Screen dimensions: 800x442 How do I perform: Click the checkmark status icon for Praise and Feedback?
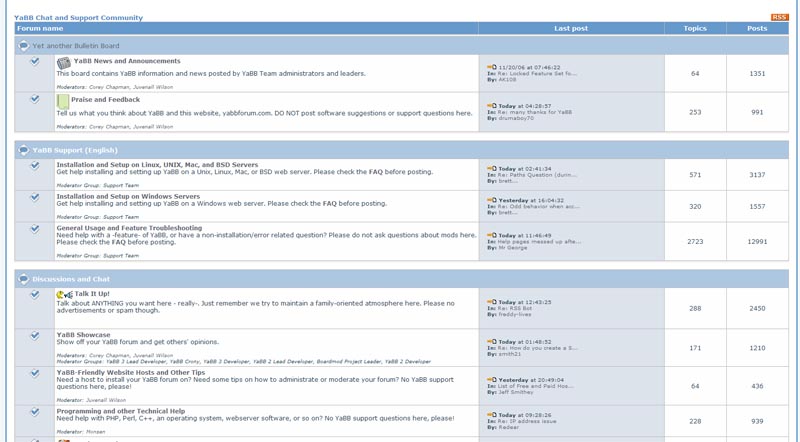click(x=35, y=99)
